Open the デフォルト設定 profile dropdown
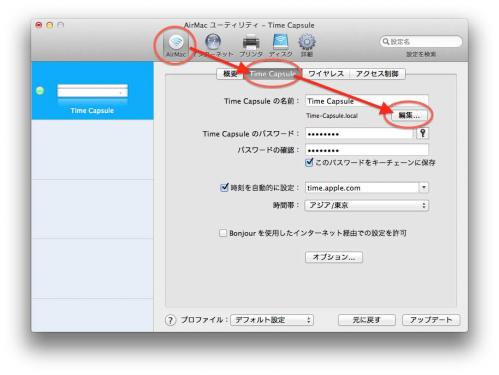Screen dimensions: 499x375 click(272, 320)
